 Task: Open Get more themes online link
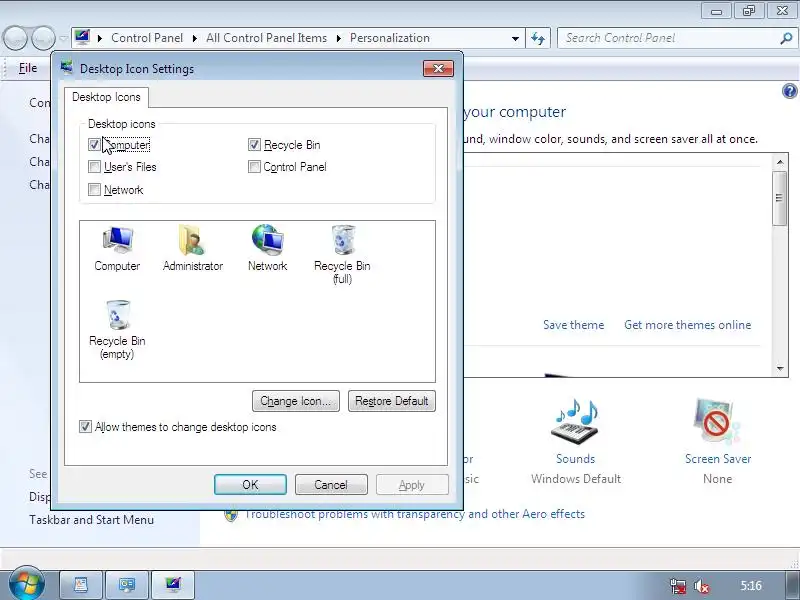[x=688, y=325]
